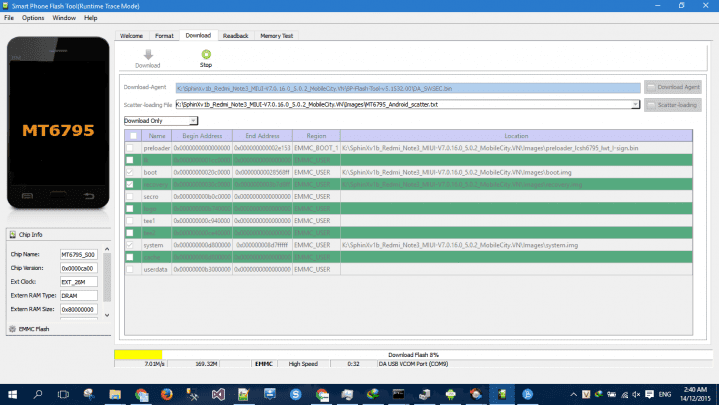Click the system.img location cell

coord(516,245)
